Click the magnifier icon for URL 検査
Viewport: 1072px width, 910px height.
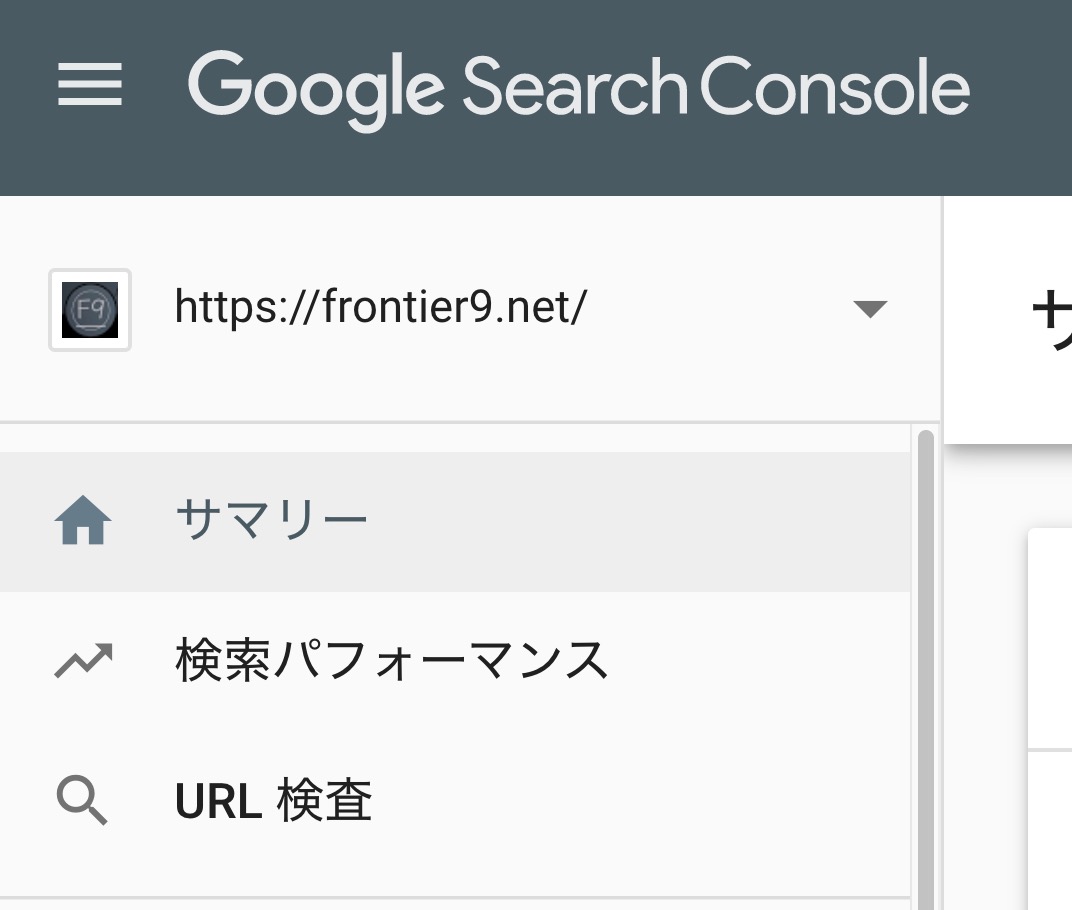pyautogui.click(x=82, y=801)
